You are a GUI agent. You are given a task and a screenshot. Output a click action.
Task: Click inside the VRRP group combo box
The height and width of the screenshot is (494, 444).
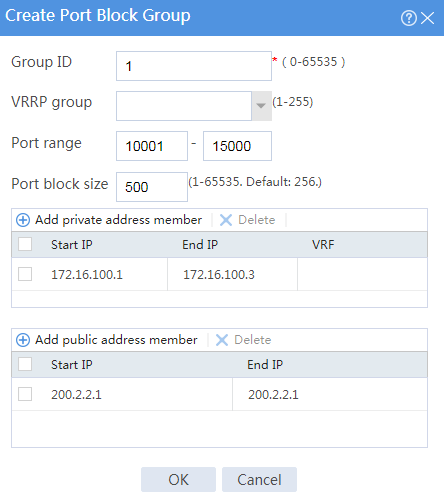[x=184, y=106]
